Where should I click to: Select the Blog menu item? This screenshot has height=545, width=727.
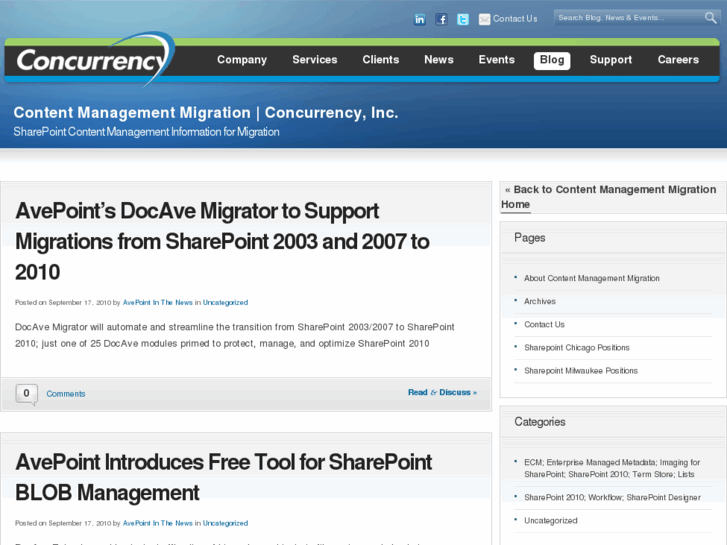tap(552, 60)
